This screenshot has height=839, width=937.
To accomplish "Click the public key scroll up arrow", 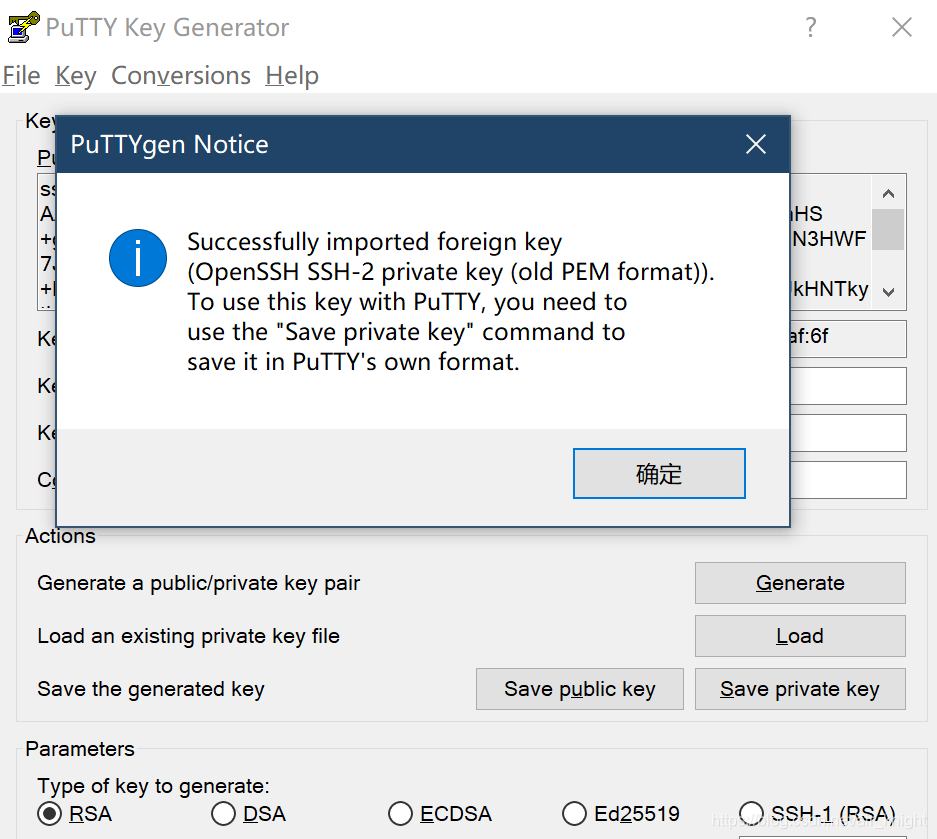I will (889, 194).
